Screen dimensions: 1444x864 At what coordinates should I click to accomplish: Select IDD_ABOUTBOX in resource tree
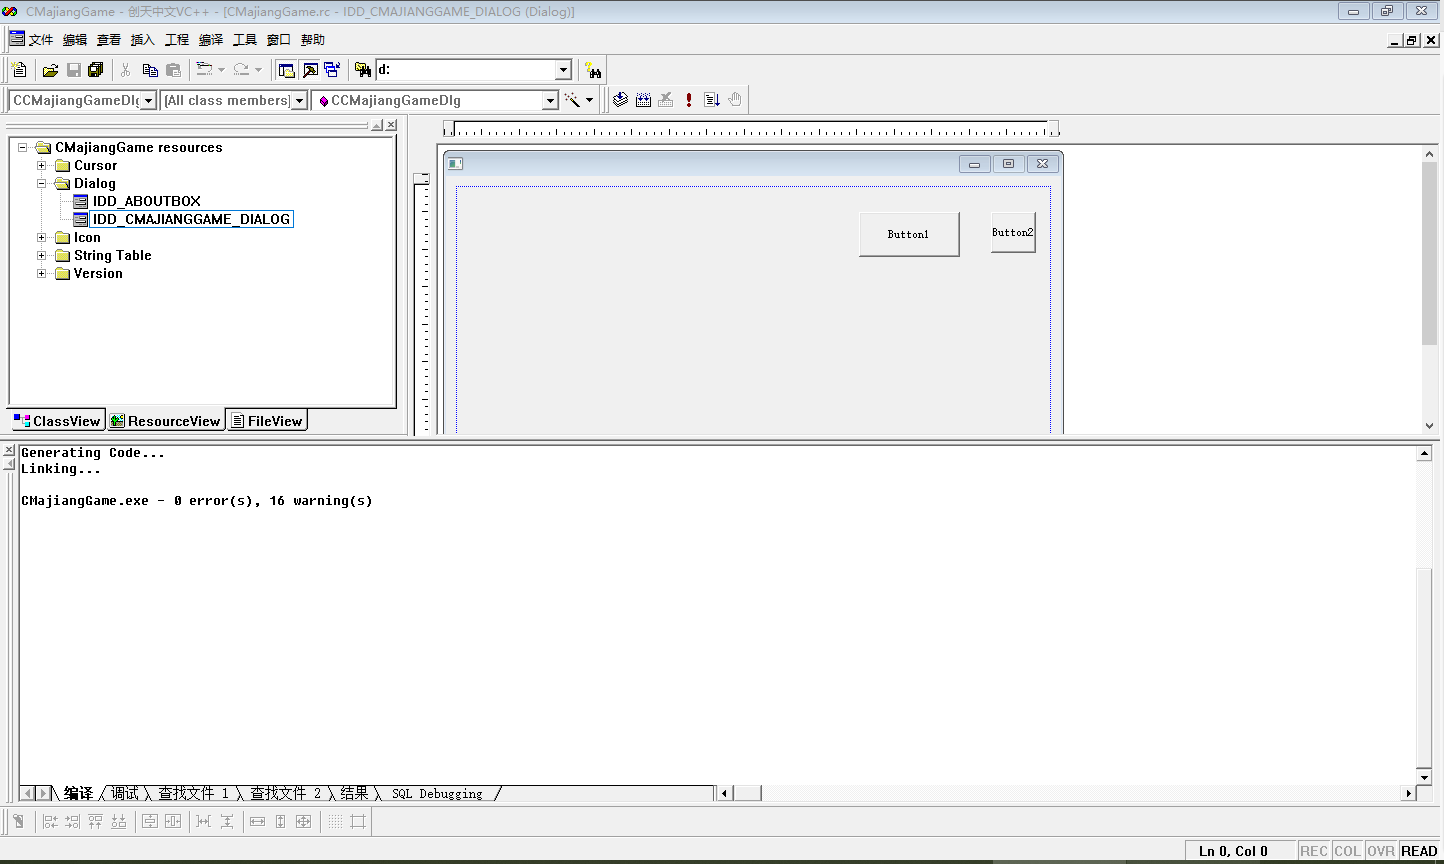[x=147, y=201]
